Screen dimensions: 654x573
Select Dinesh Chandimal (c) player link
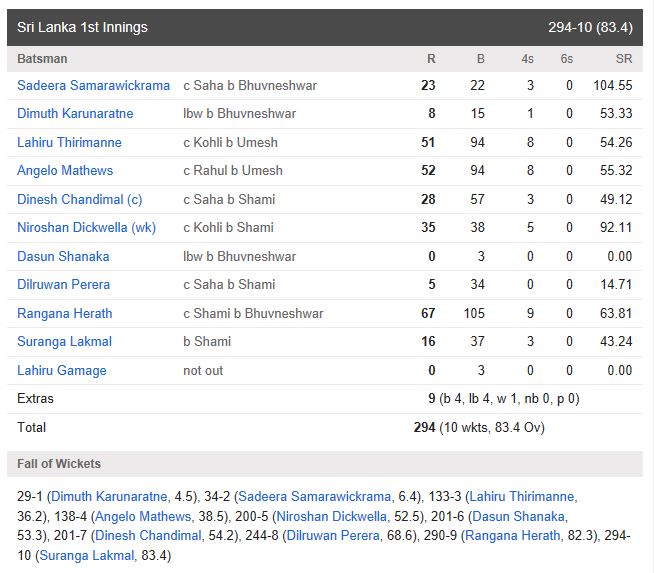tap(80, 199)
